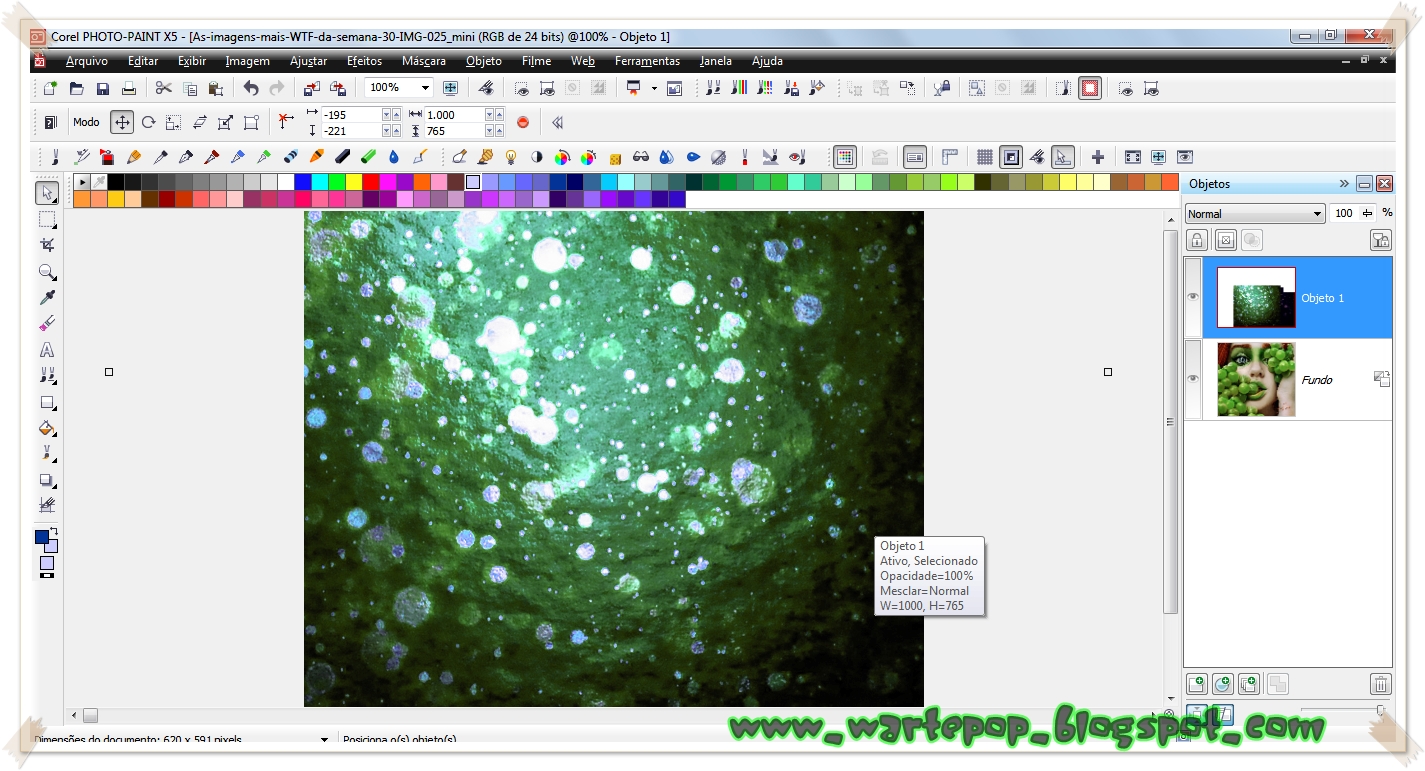This screenshot has height=771, width=1425.
Task: Toggle the move position mode button
Action: click(122, 122)
